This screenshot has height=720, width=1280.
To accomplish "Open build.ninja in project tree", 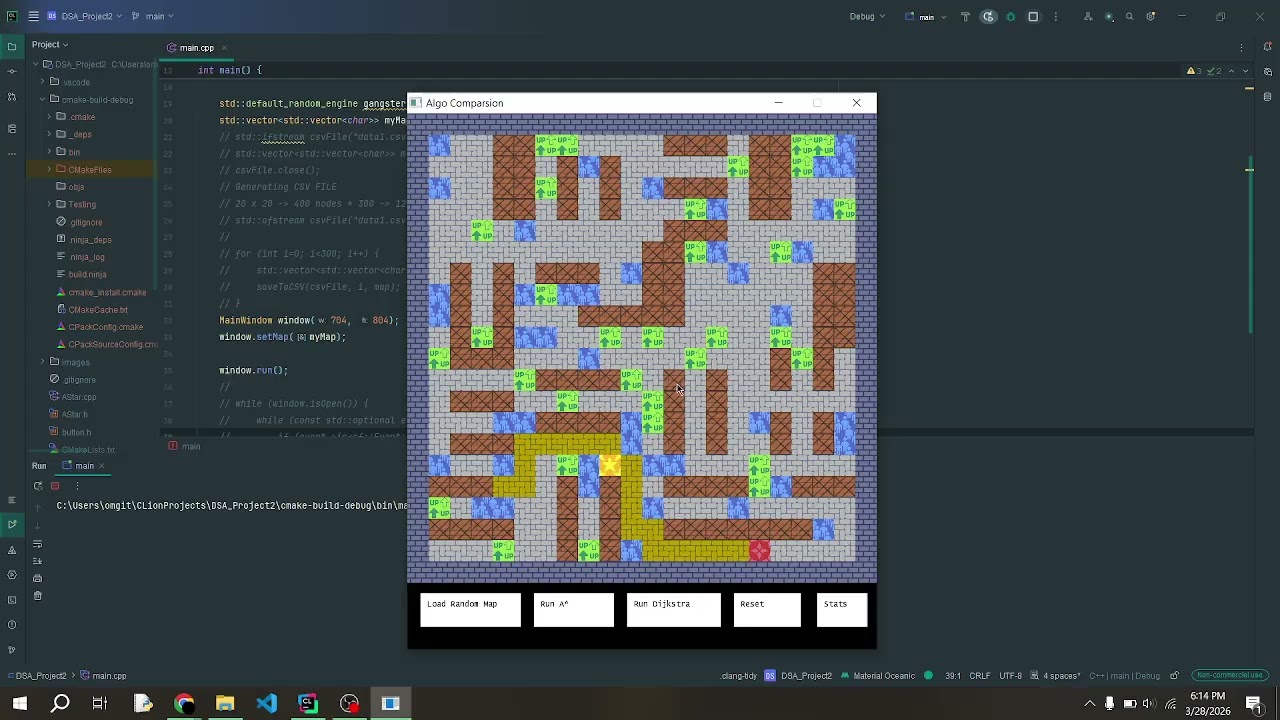I will (x=87, y=274).
